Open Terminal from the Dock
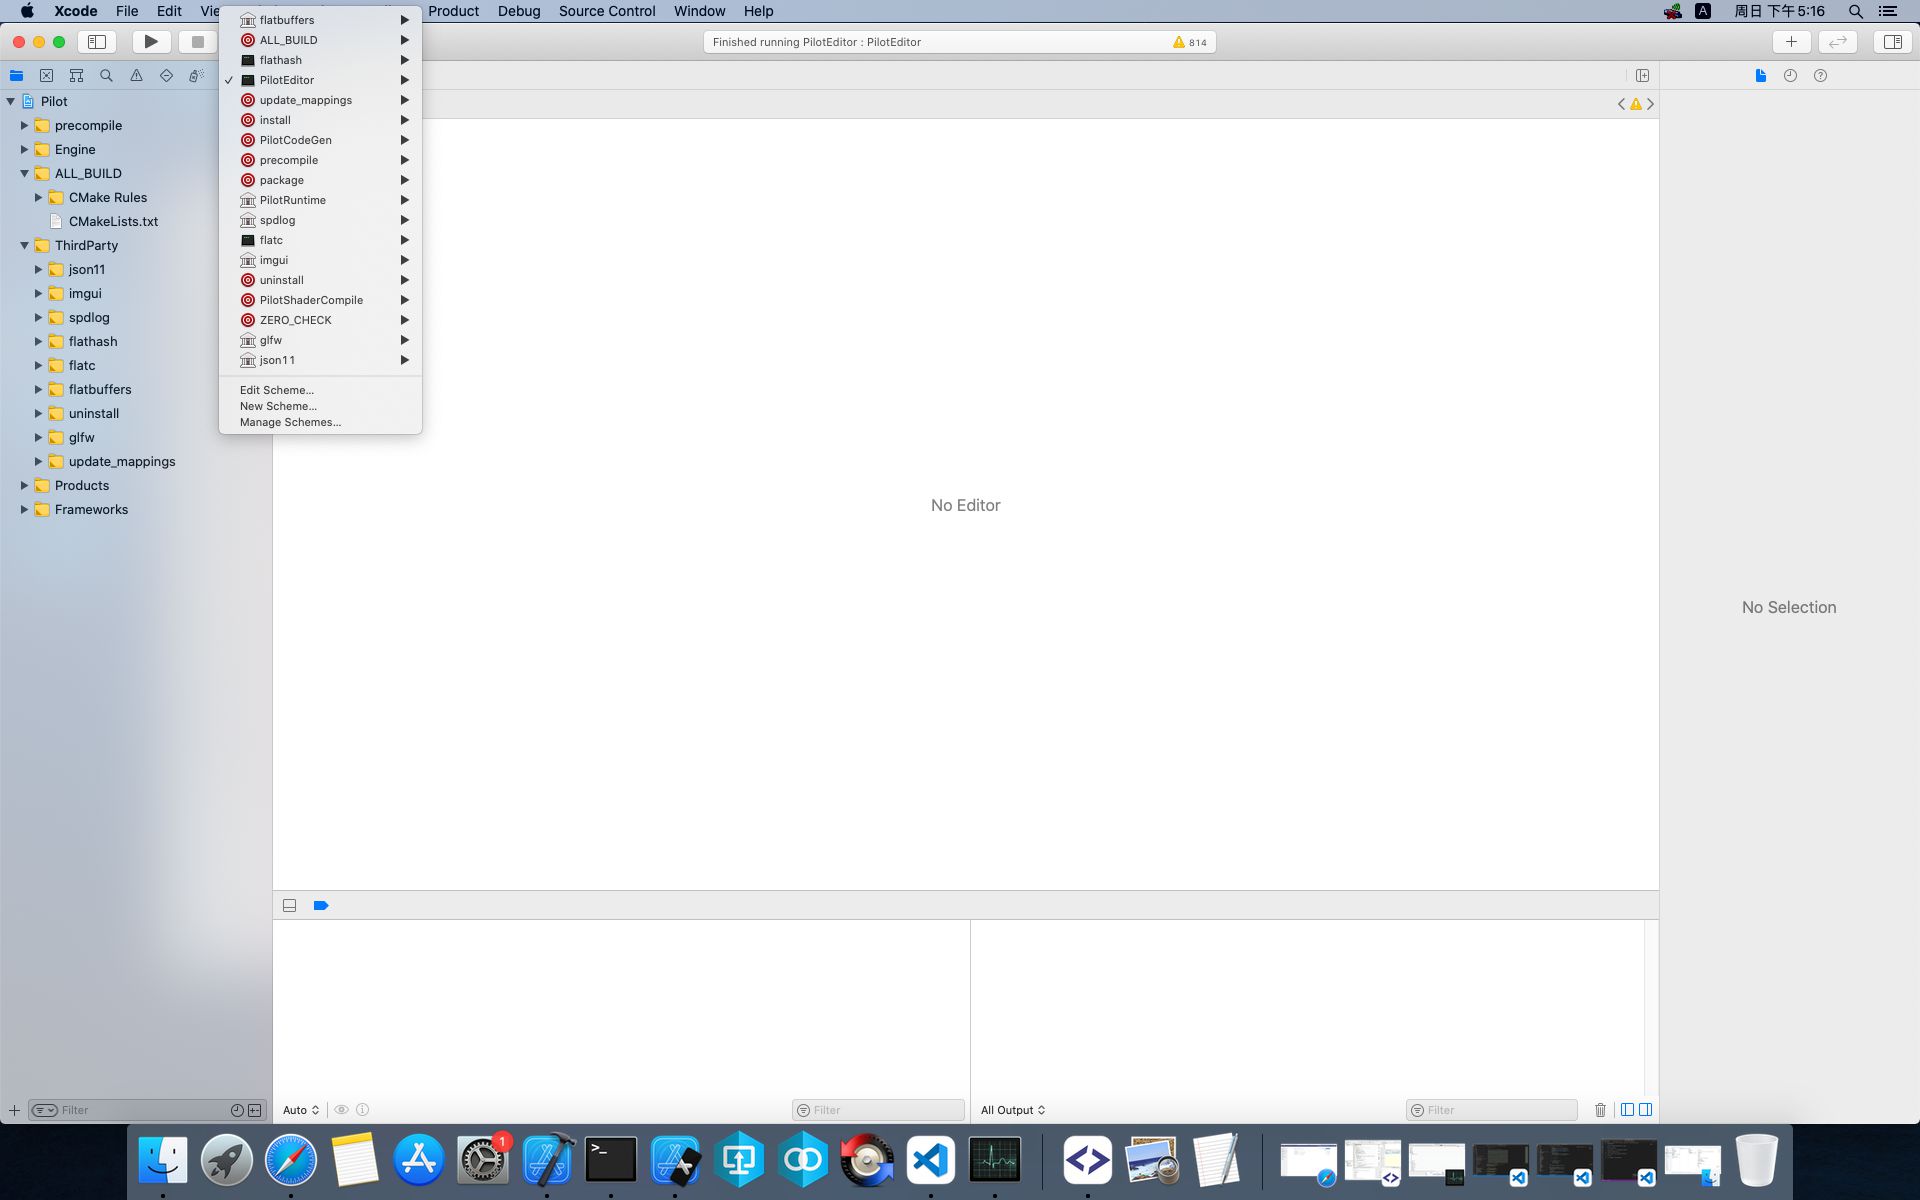 611,1160
